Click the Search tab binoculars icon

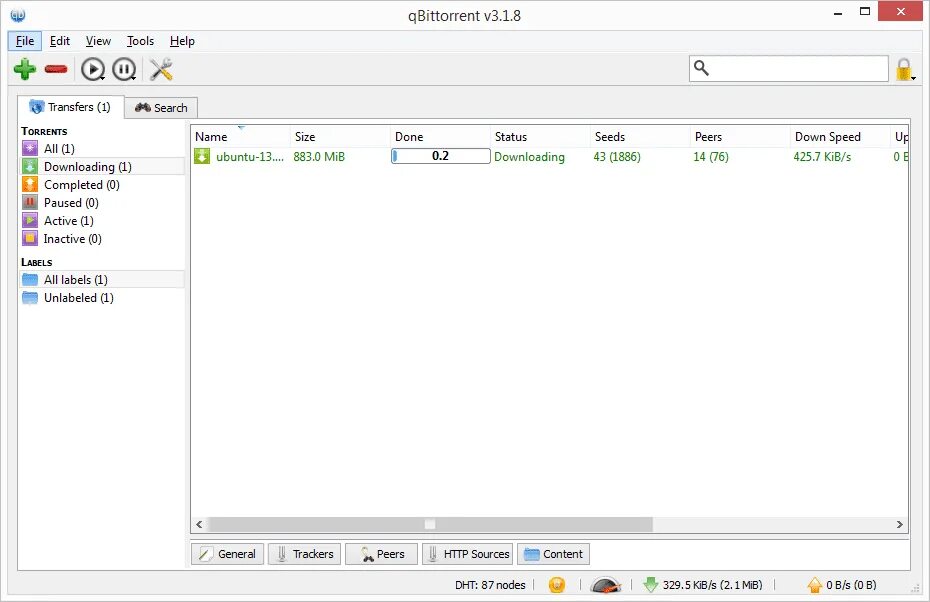142,107
